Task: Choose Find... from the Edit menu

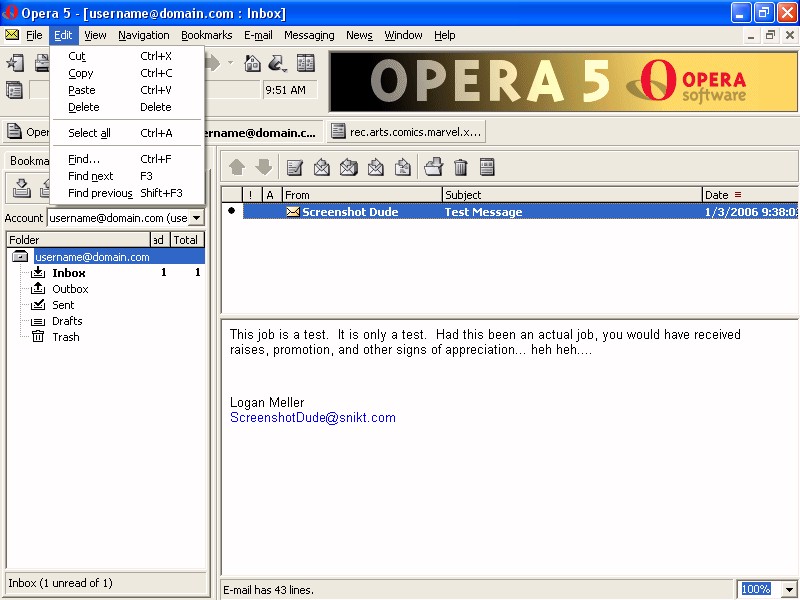Action: pos(127,159)
